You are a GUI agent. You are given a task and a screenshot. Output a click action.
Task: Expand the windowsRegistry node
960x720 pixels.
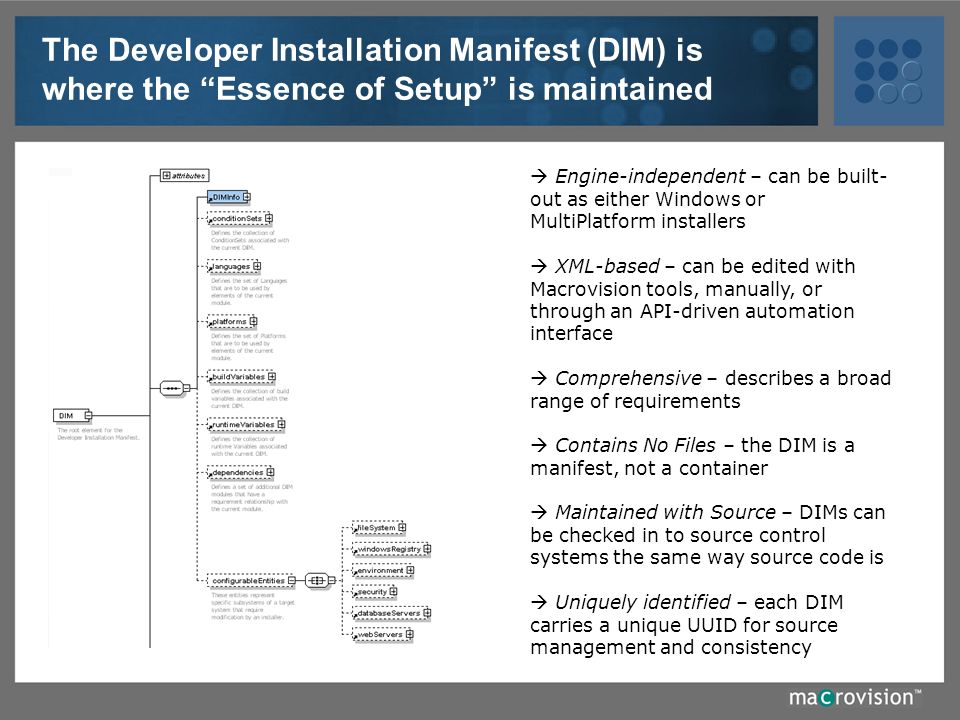pyautogui.click(x=427, y=549)
